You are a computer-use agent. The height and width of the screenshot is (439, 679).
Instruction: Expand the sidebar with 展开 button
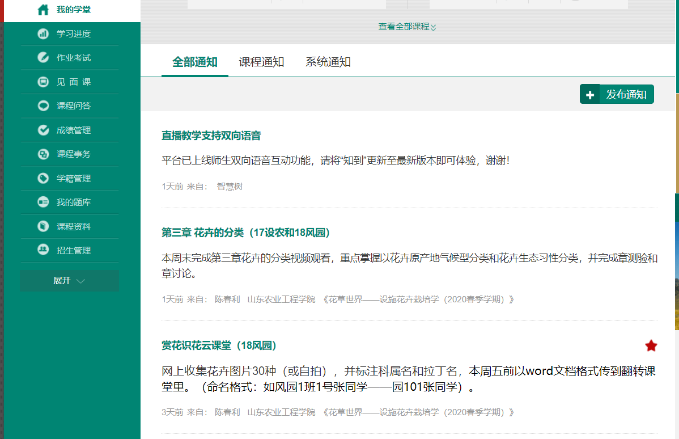(69, 281)
